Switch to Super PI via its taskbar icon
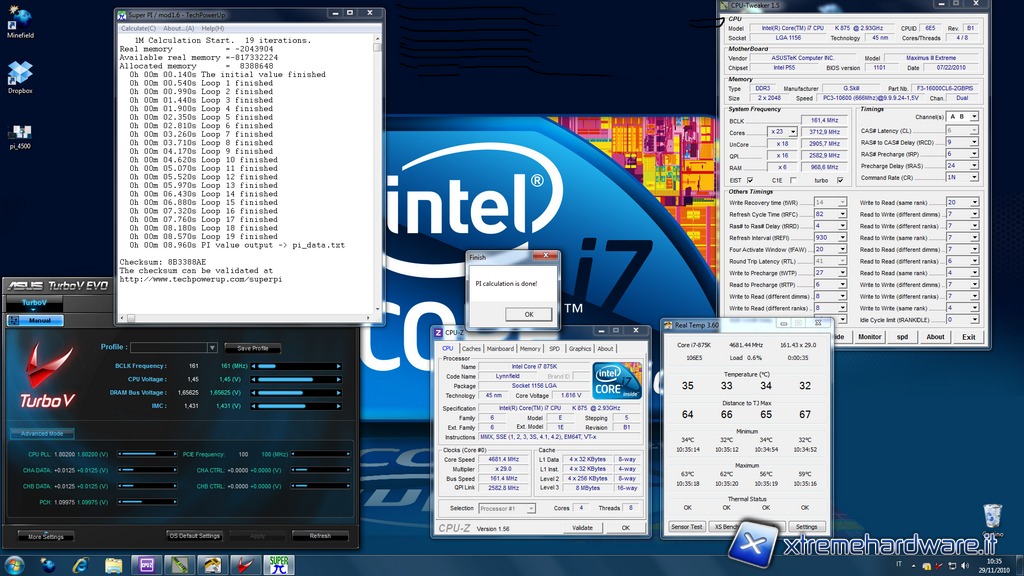Screen dimensions: 1024x576 (277, 564)
